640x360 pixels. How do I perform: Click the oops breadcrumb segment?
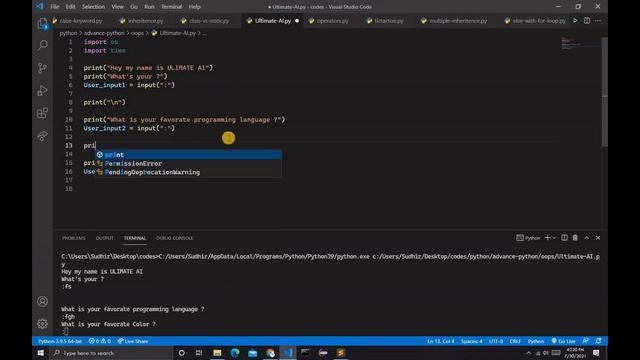click(137, 33)
